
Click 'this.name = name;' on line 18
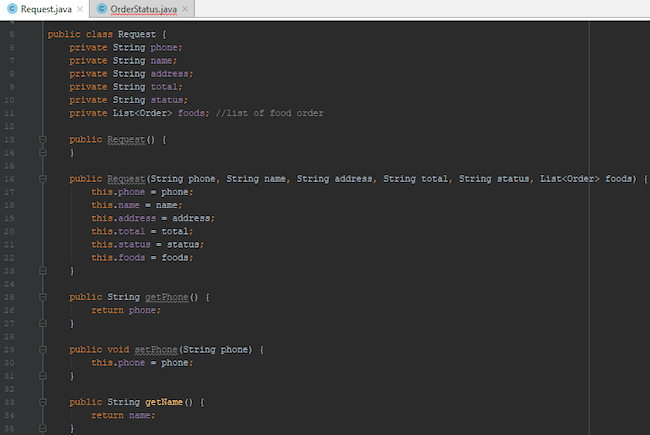137,205
